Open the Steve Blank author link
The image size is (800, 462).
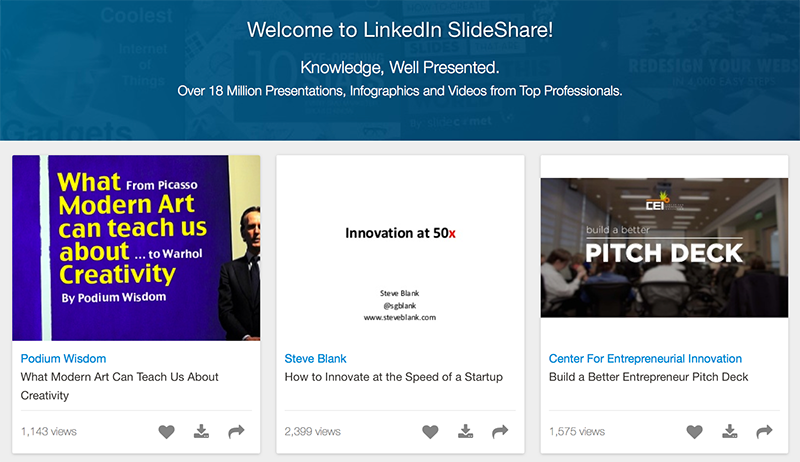[315, 358]
